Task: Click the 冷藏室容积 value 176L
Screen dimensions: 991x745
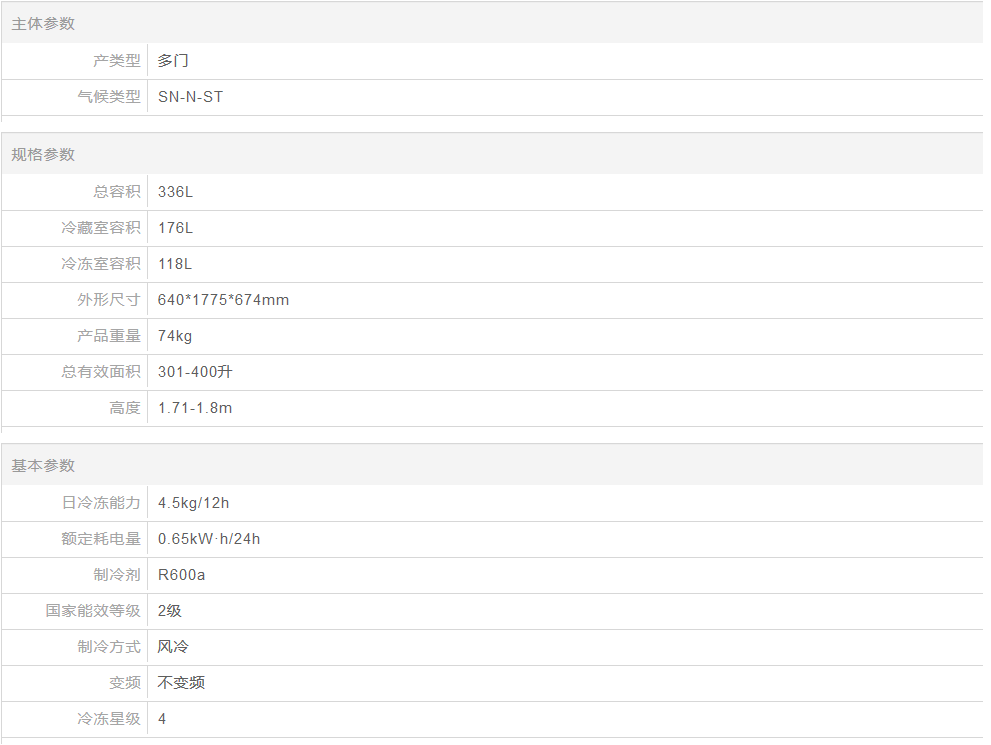Action: pos(175,227)
